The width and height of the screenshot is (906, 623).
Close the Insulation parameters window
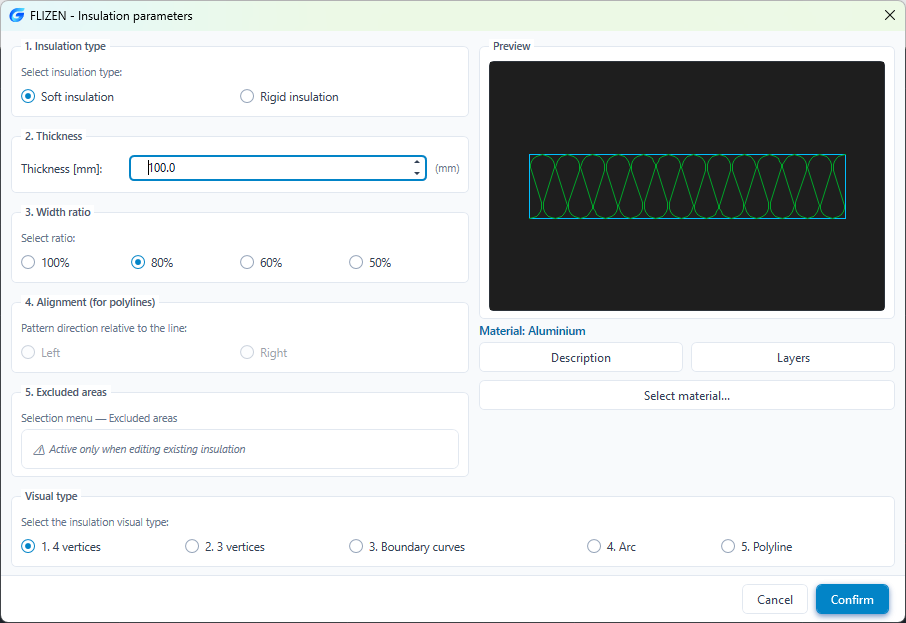coord(890,16)
